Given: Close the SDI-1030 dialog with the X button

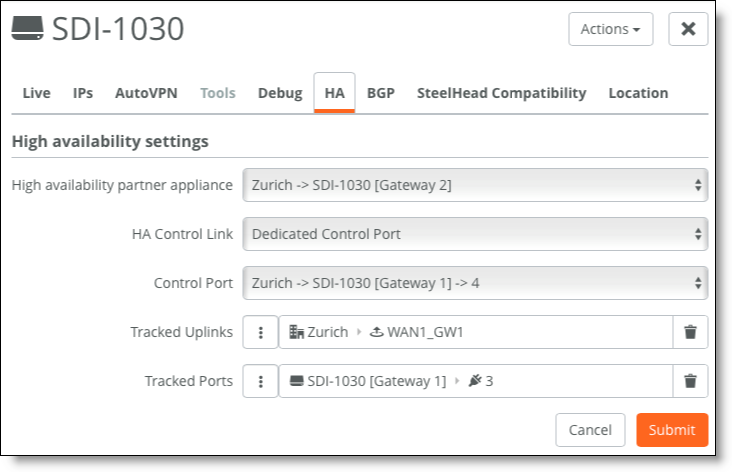Looking at the screenshot, I should pos(688,29).
